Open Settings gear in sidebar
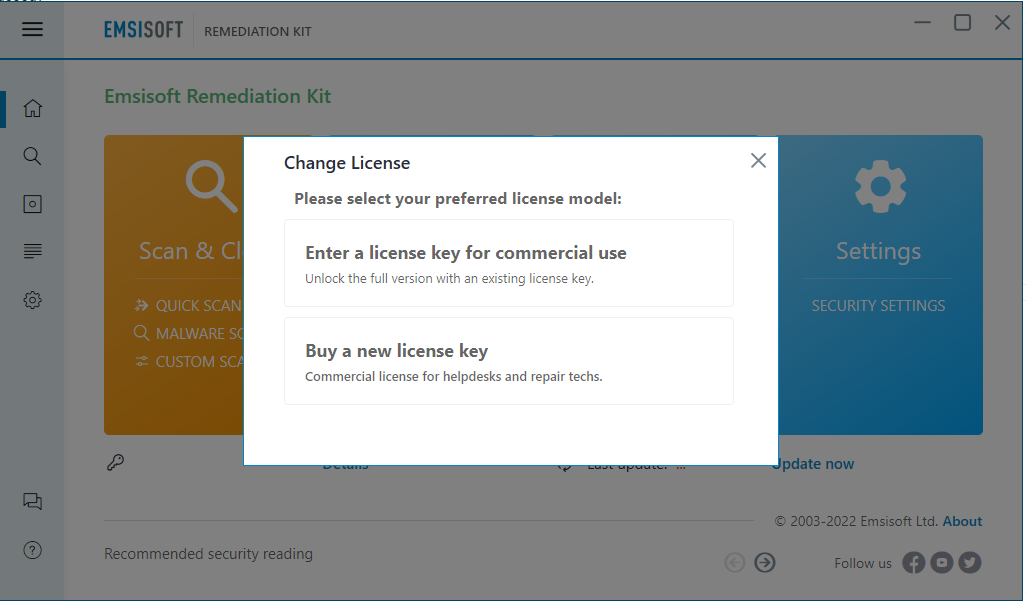The width and height of the screenshot is (1026, 604). tap(32, 300)
